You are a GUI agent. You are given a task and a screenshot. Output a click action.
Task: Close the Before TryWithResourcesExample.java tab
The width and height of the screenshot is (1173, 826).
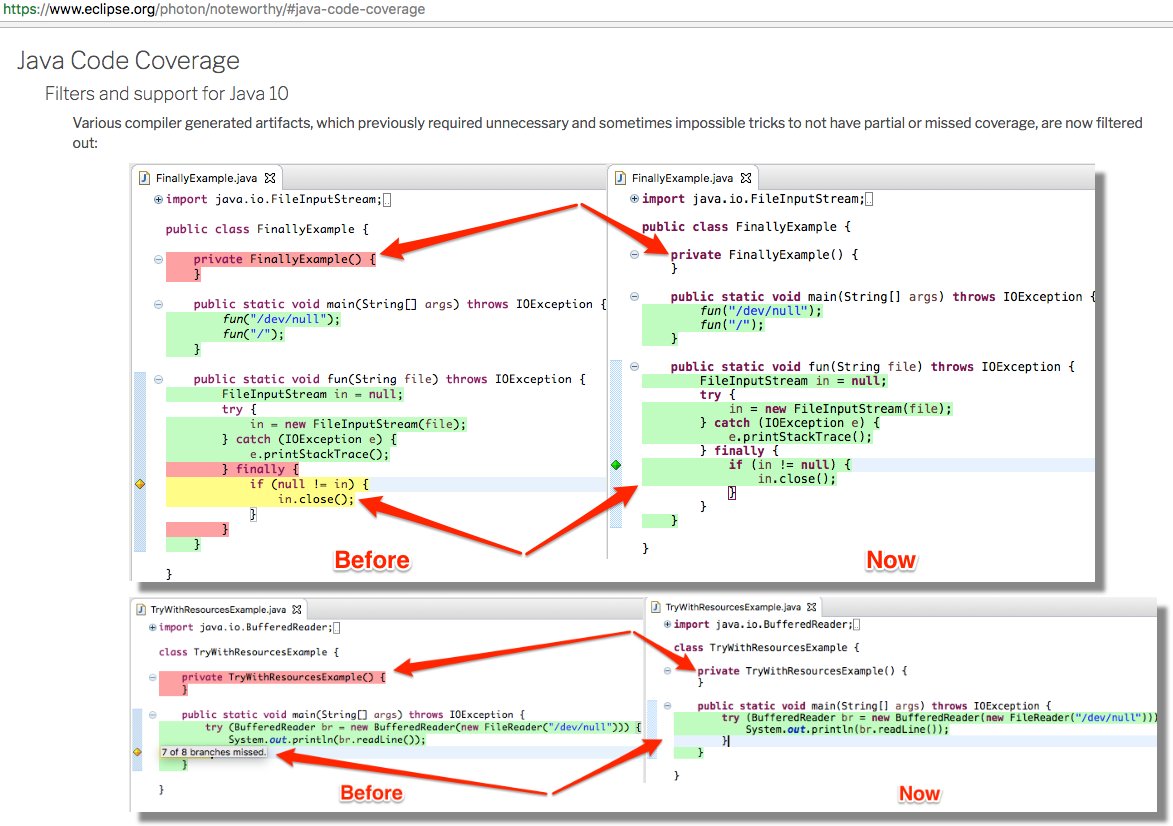pos(297,610)
